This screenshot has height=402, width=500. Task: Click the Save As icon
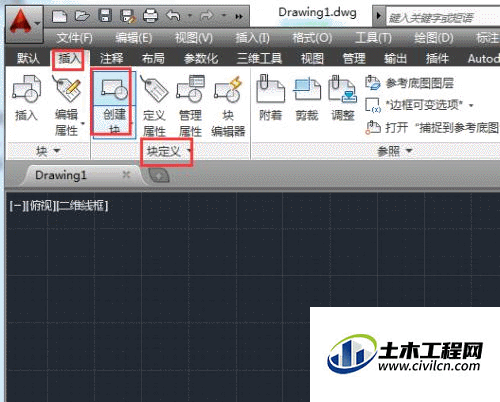tap(128, 16)
